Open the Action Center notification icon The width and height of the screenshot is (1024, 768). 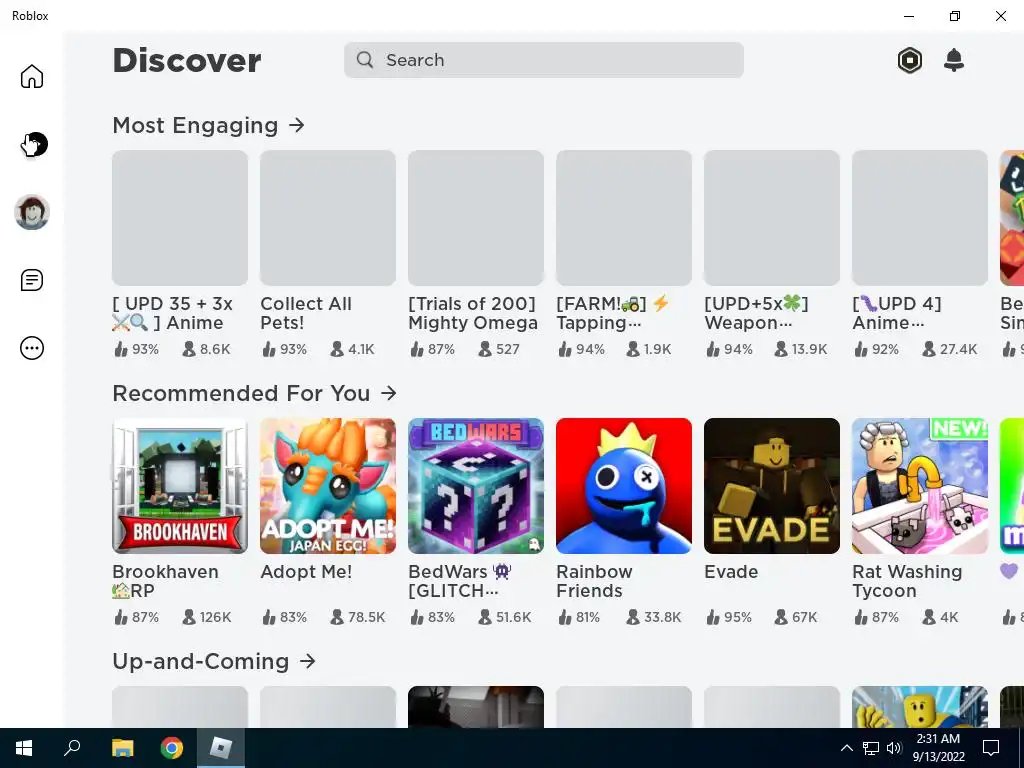(x=991, y=748)
